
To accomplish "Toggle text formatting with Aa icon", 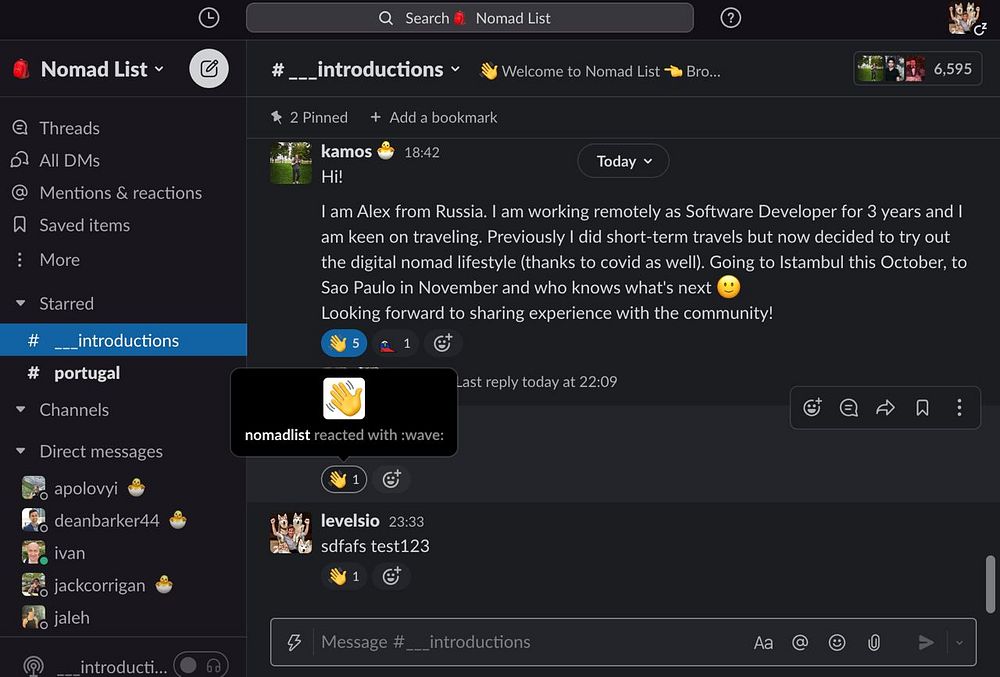I will click(x=763, y=643).
